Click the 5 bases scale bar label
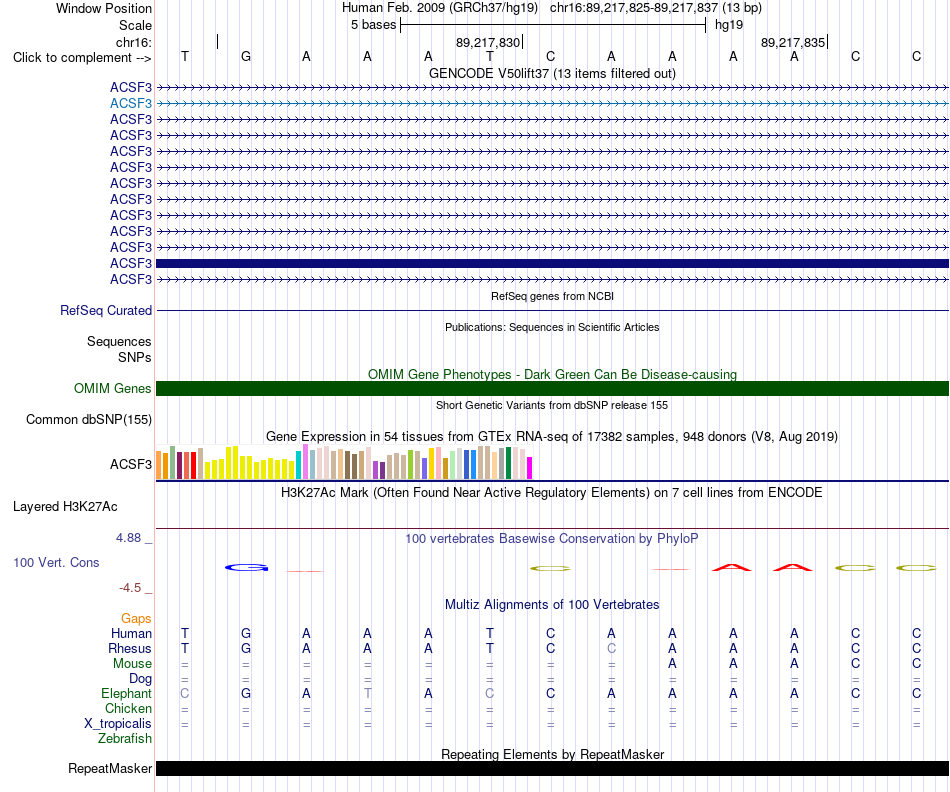This screenshot has width=950, height=792. pyautogui.click(x=373, y=25)
